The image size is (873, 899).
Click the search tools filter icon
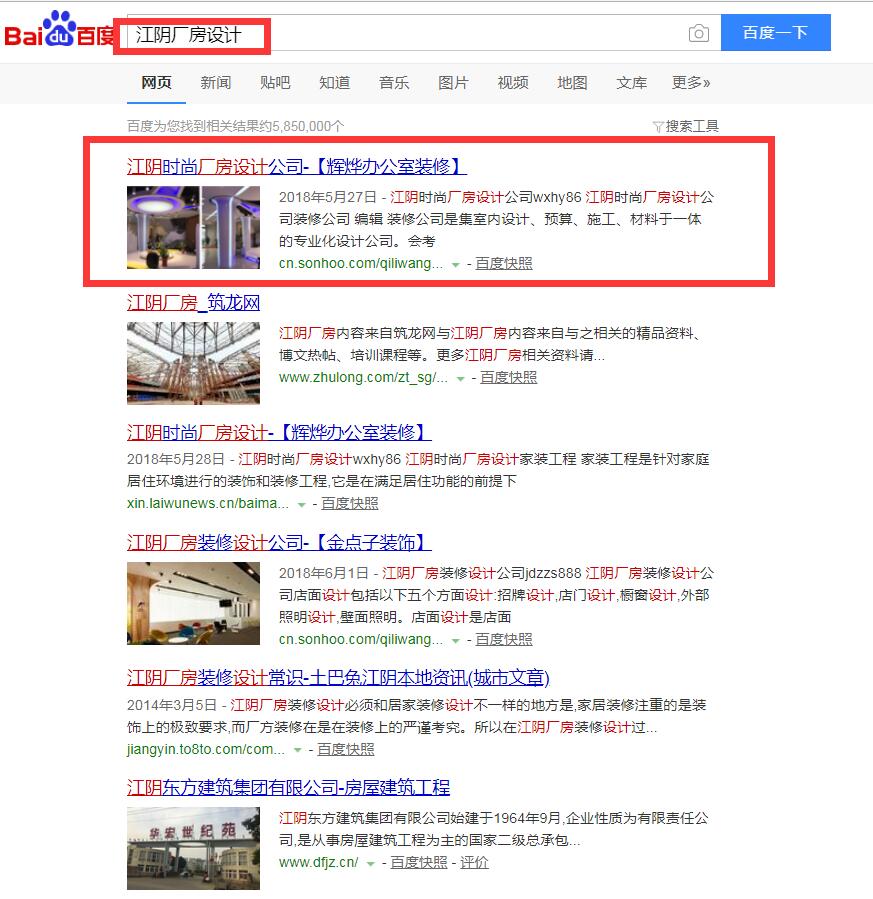pyautogui.click(x=658, y=126)
